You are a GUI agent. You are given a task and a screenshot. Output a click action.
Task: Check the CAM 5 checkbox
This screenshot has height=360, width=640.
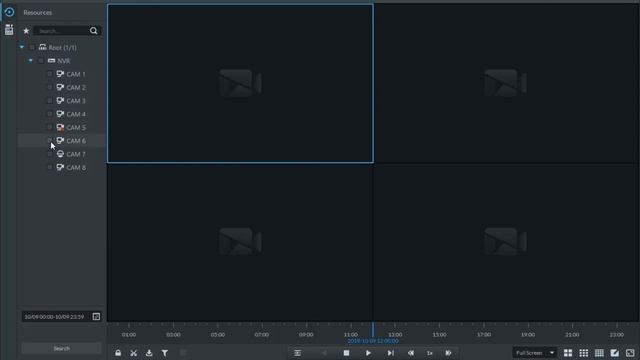pos(50,127)
